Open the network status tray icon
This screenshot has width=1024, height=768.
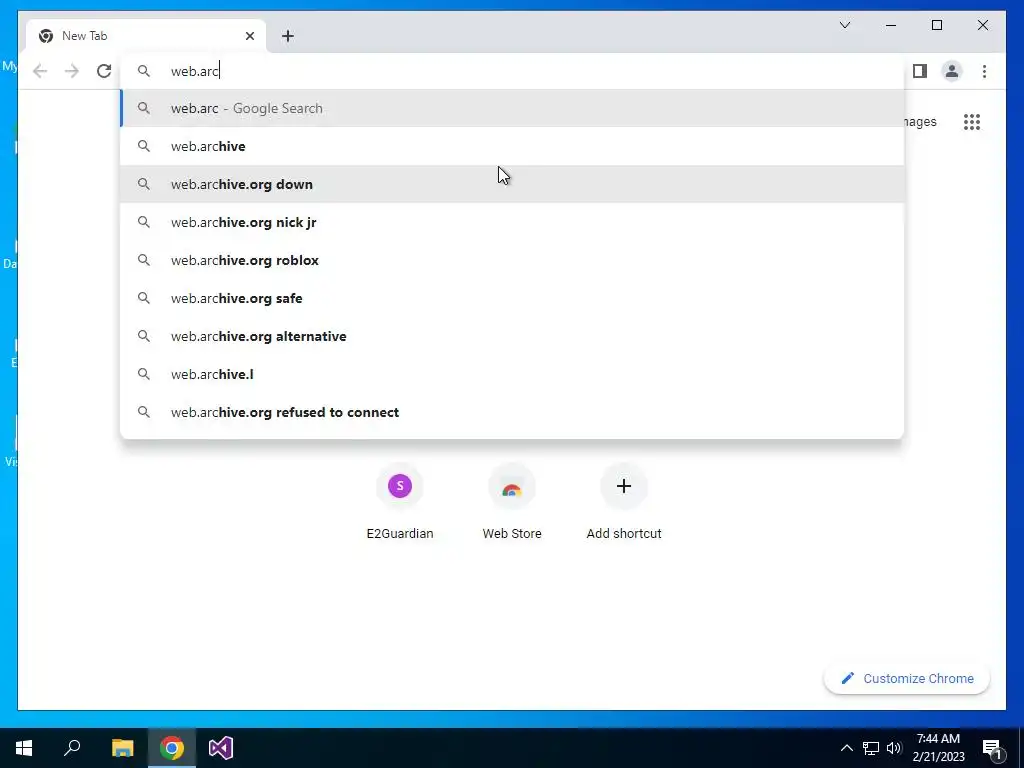(871, 748)
